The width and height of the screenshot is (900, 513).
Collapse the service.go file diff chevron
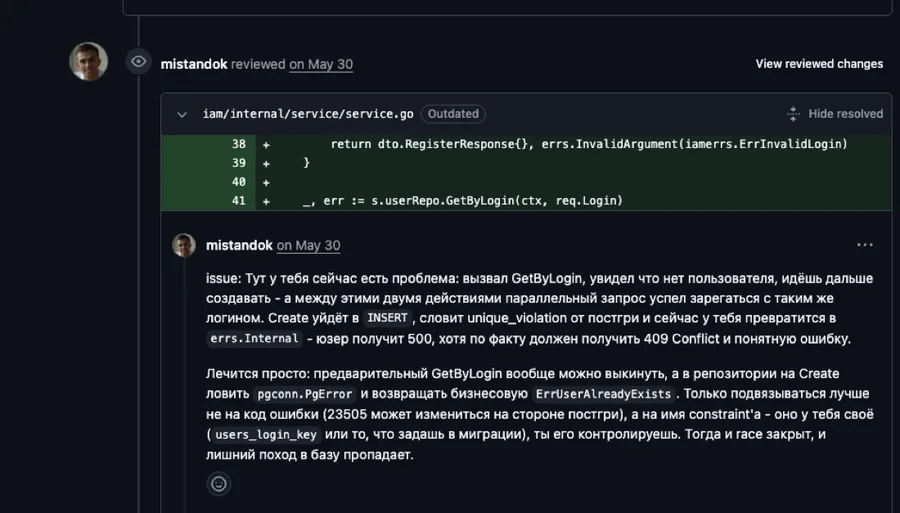[182, 114]
